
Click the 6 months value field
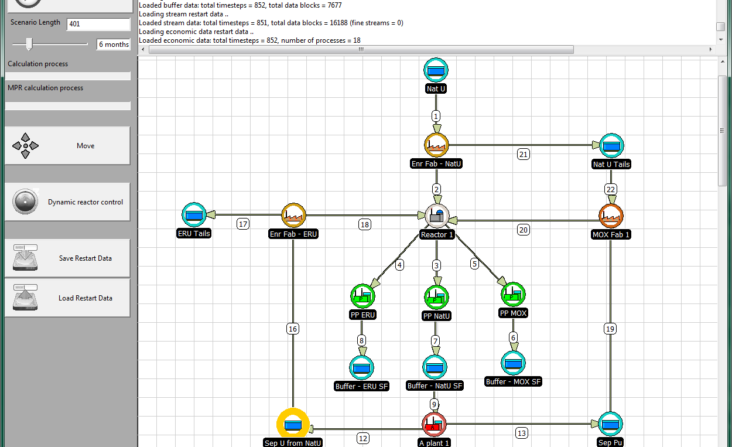[113, 44]
